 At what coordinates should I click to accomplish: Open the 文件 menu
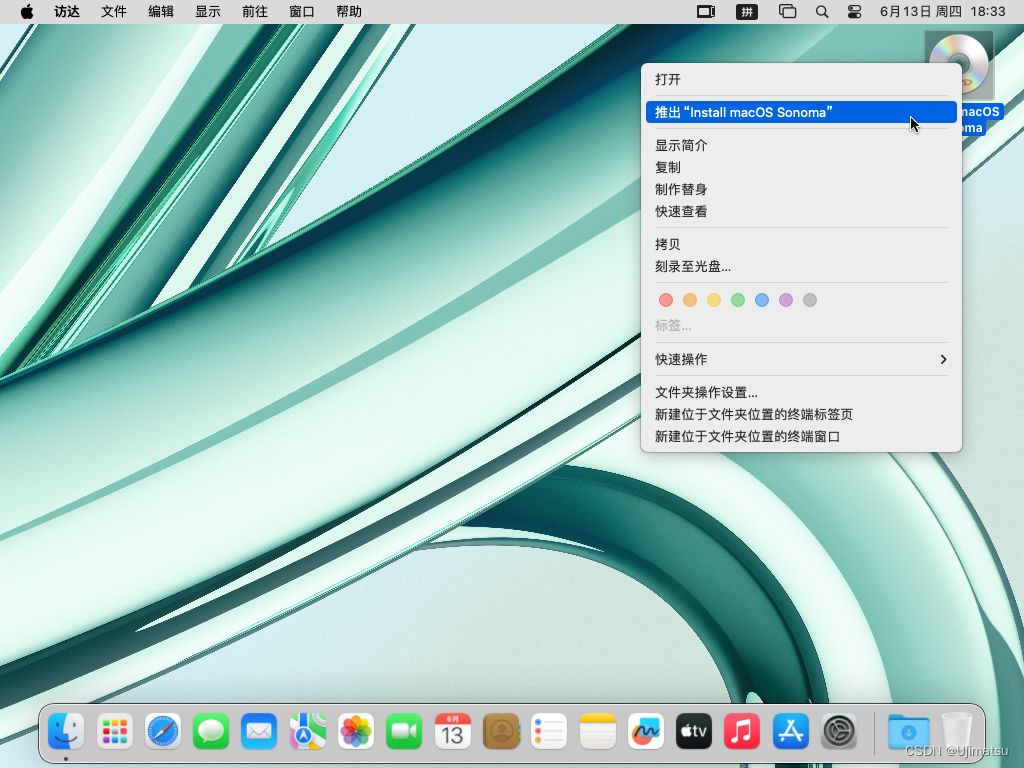coord(114,12)
